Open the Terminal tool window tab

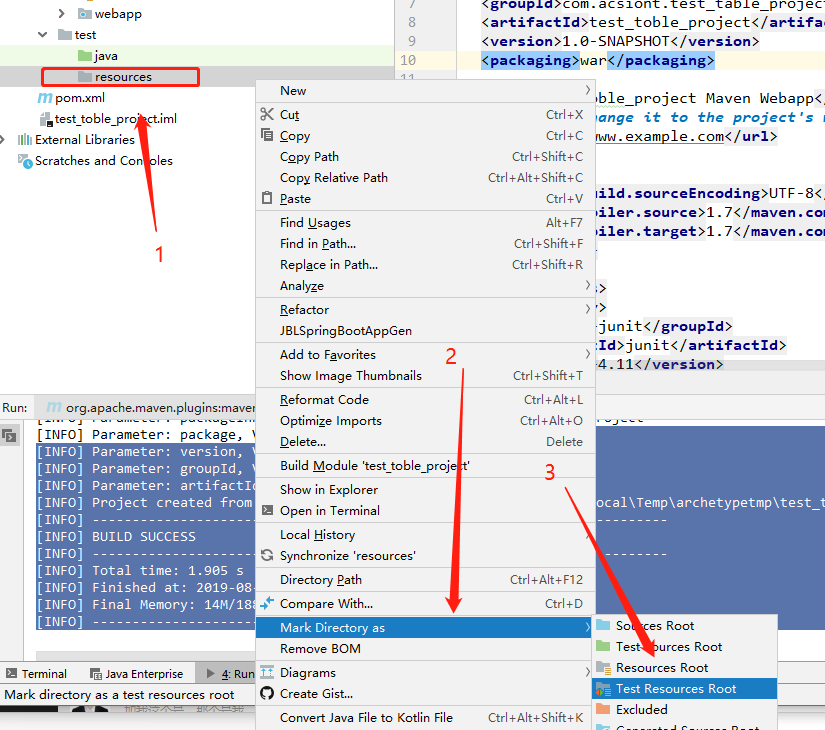[36, 674]
